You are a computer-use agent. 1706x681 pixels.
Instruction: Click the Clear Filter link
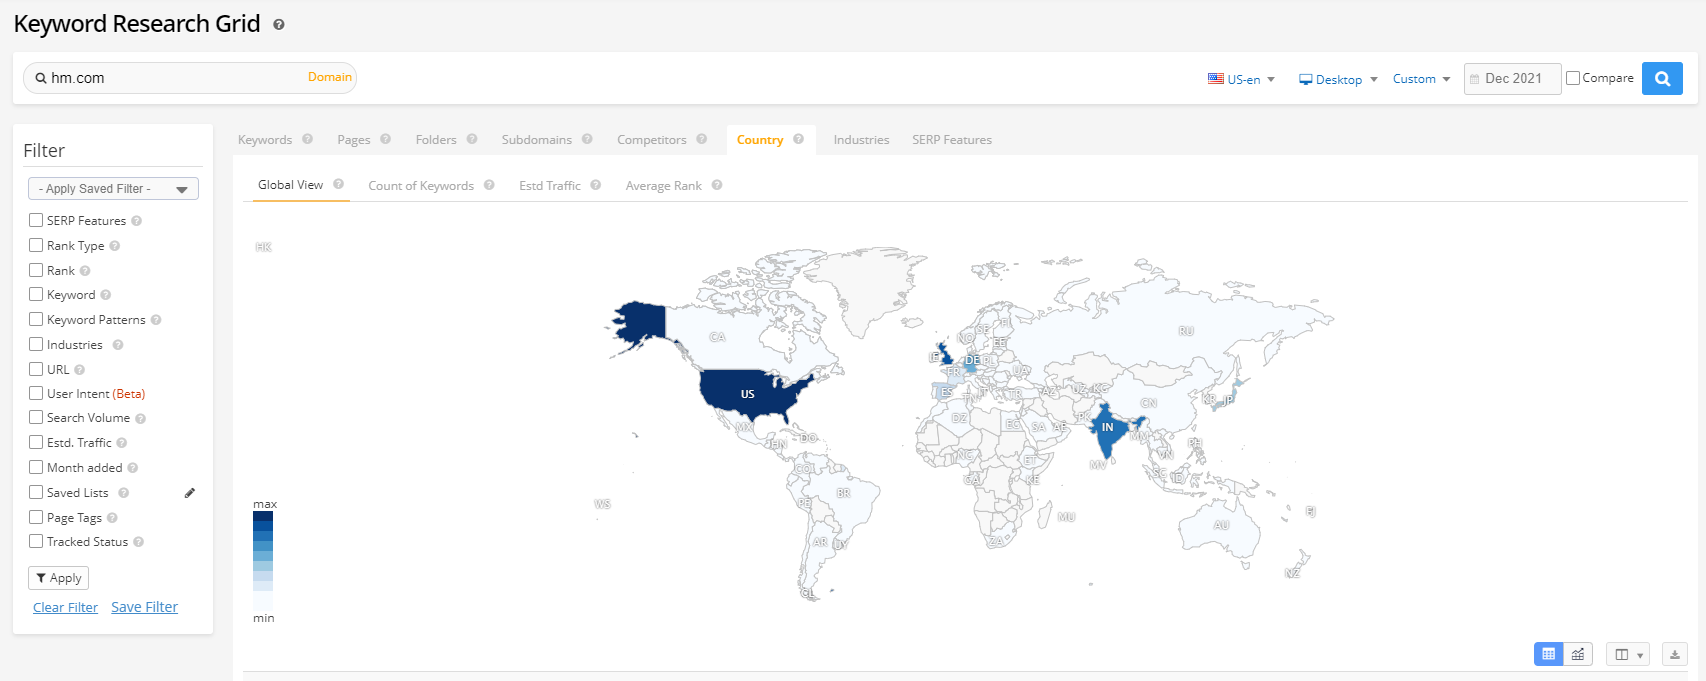65,607
